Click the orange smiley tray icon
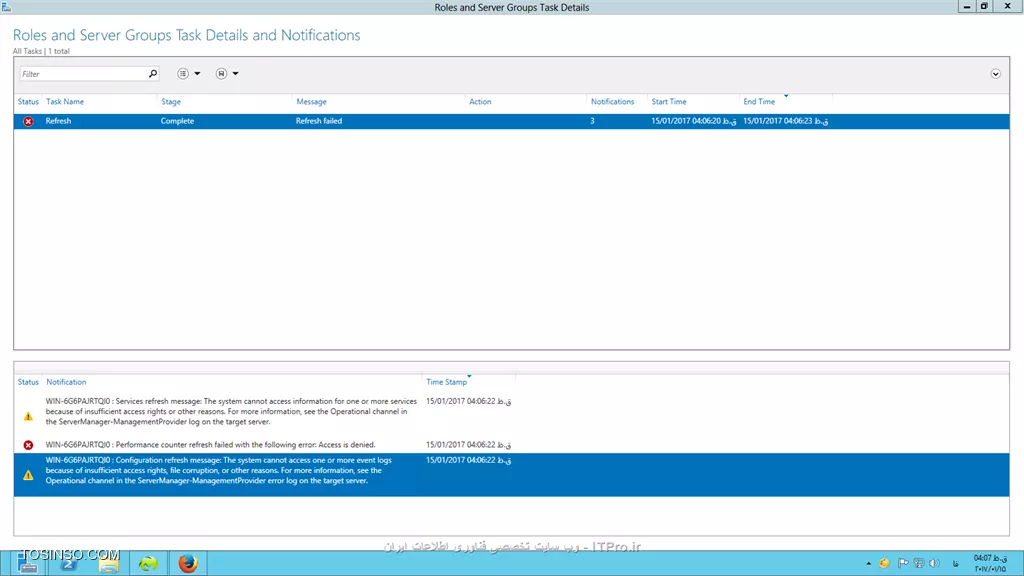This screenshot has height=576, width=1024. tap(884, 563)
